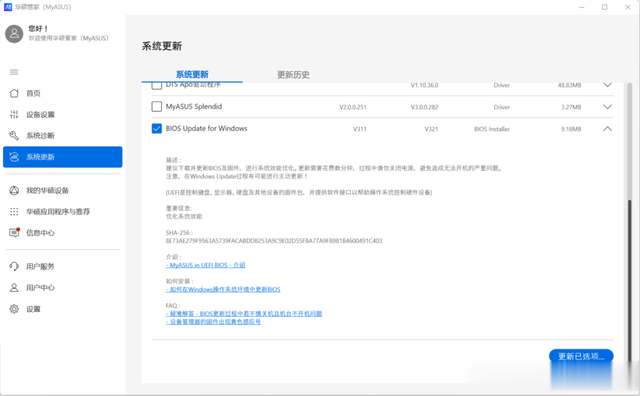640x396 pixels.
Task: Select the 系统诊断 wrench icon
Action: coord(14,136)
